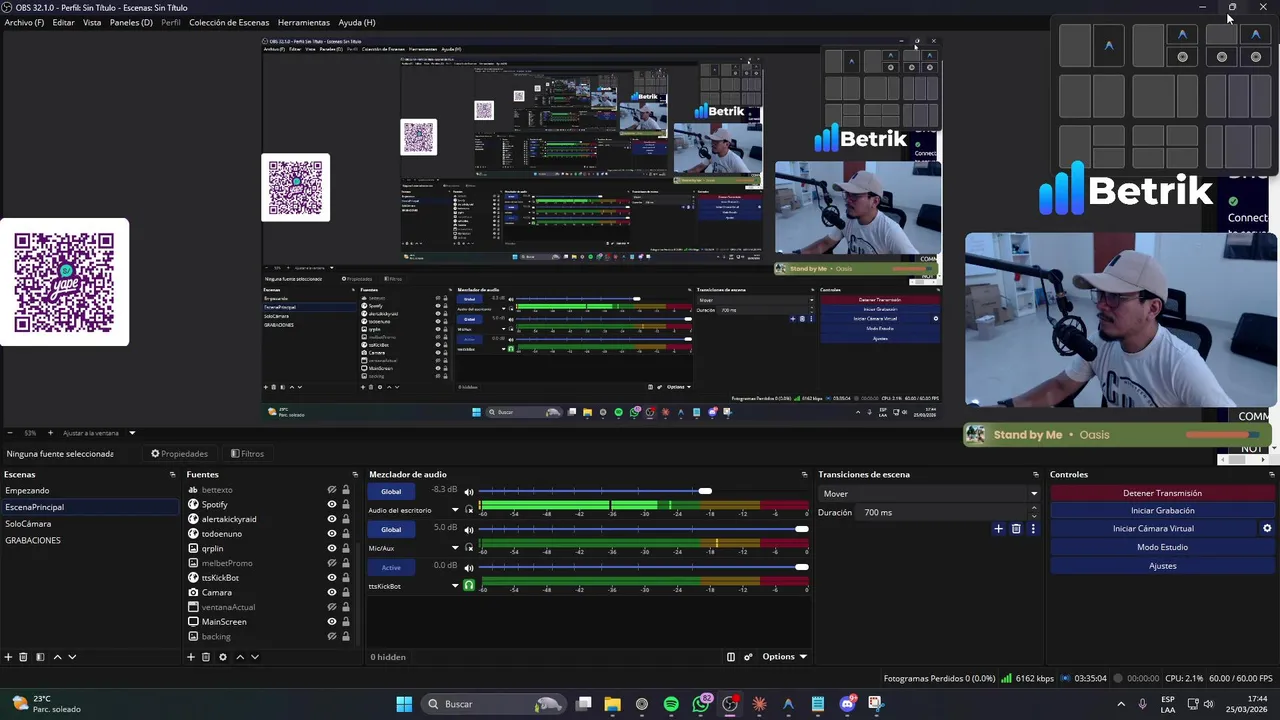The width and height of the screenshot is (1280, 720).
Task: Click the Filtros button
Action: 247,454
